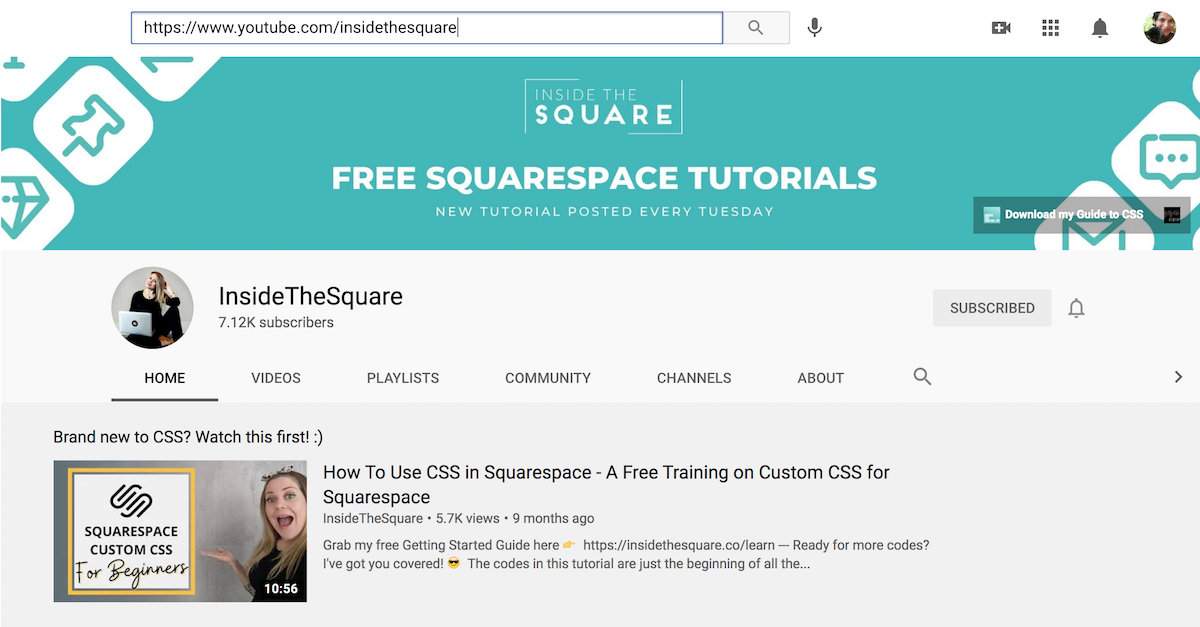Search within the channel magnifier icon
Viewport: 1200px width, 627px height.
tap(922, 376)
